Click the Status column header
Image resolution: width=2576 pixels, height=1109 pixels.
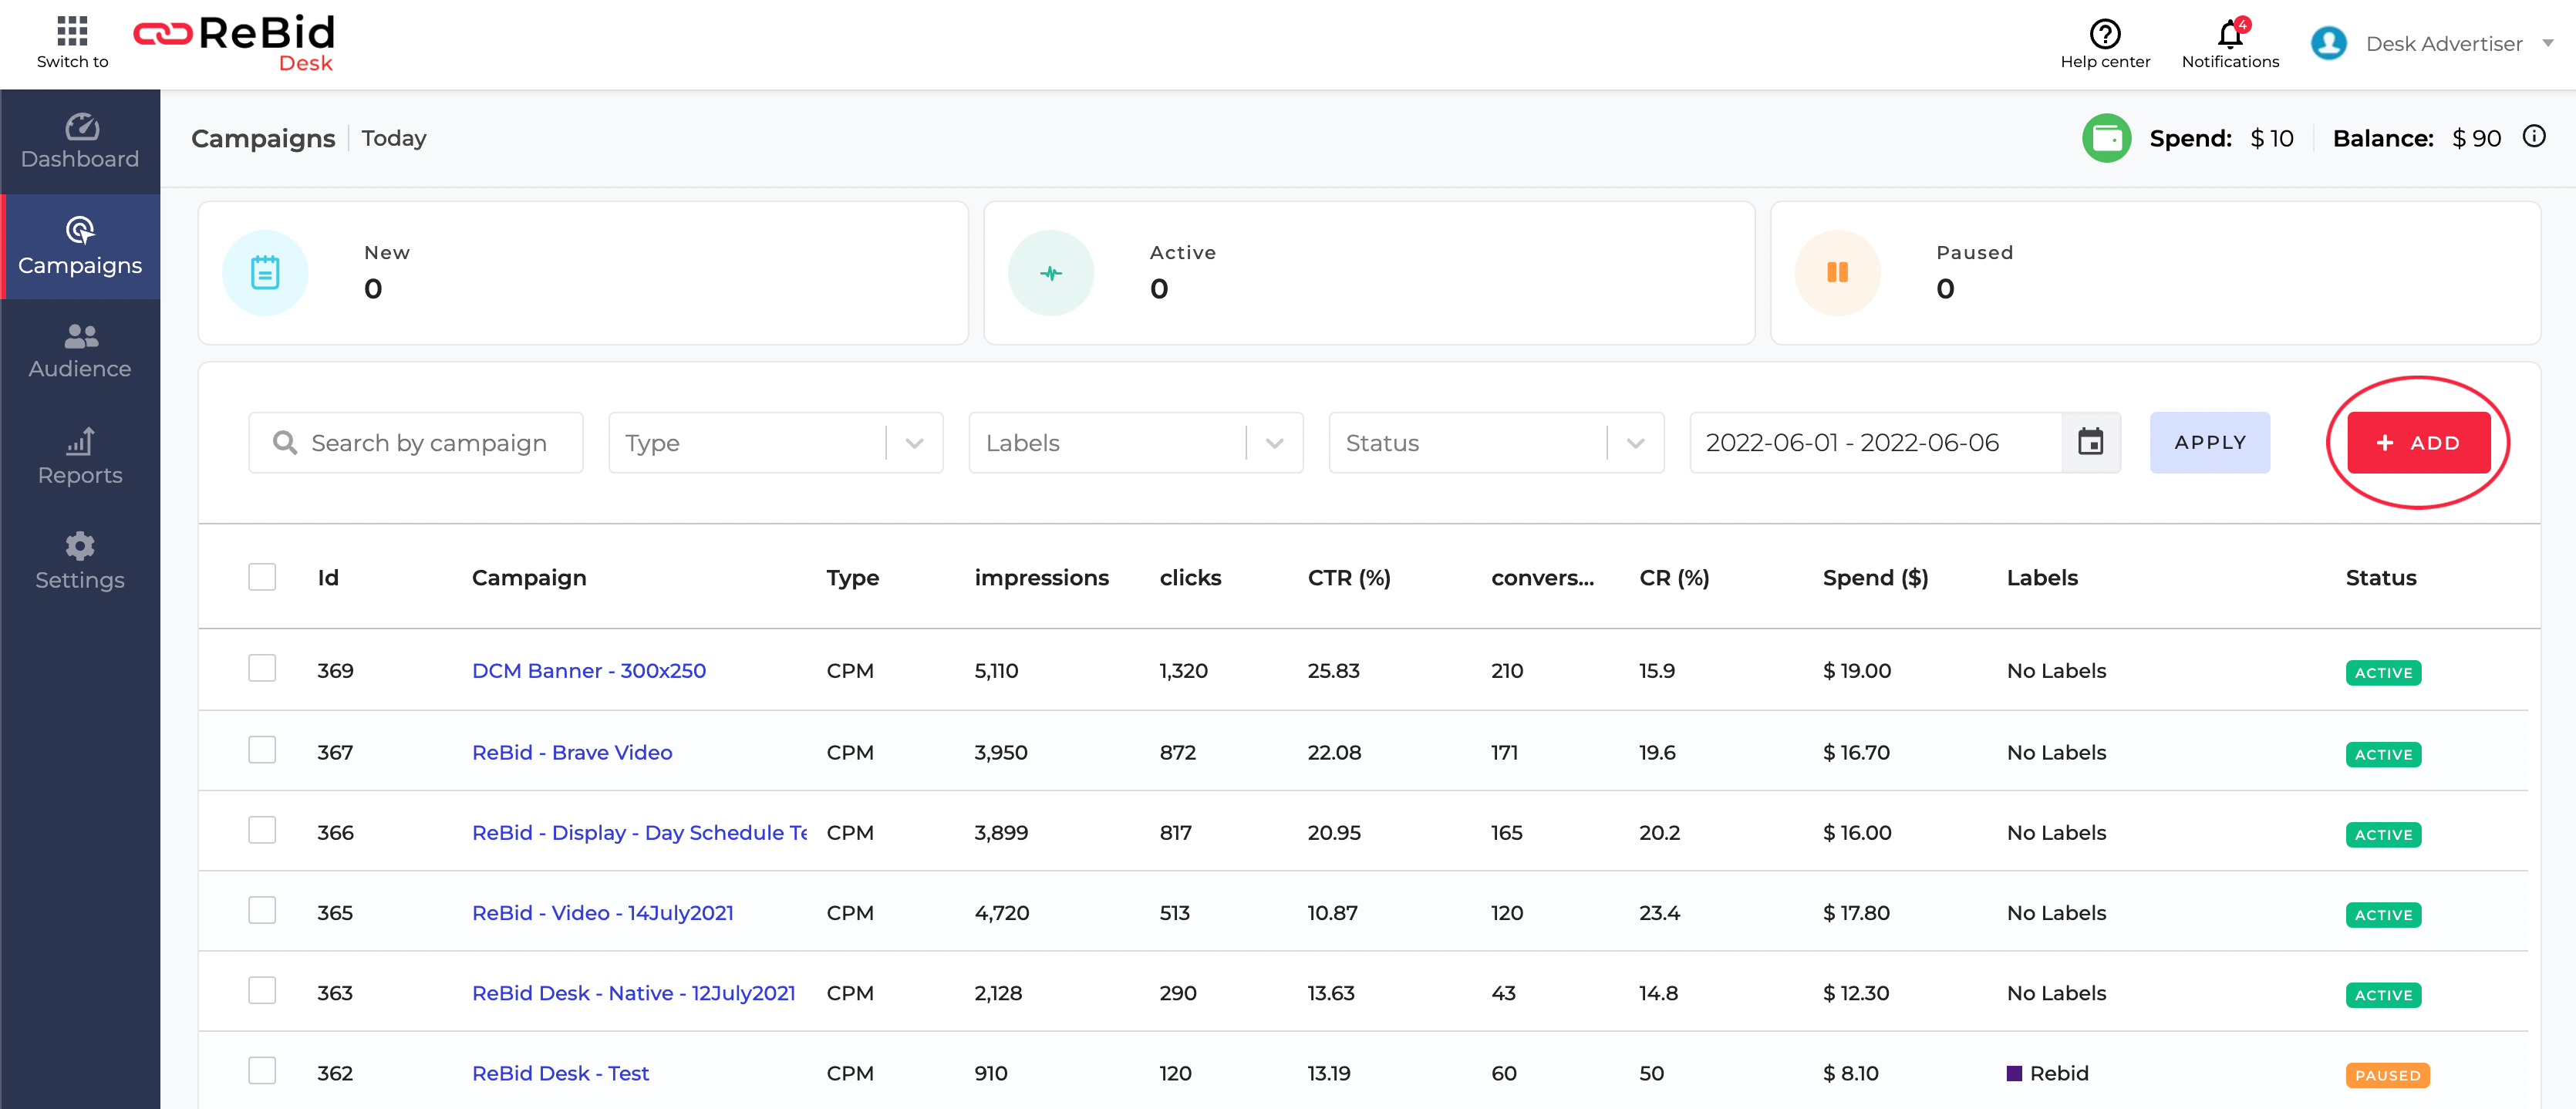(2380, 578)
